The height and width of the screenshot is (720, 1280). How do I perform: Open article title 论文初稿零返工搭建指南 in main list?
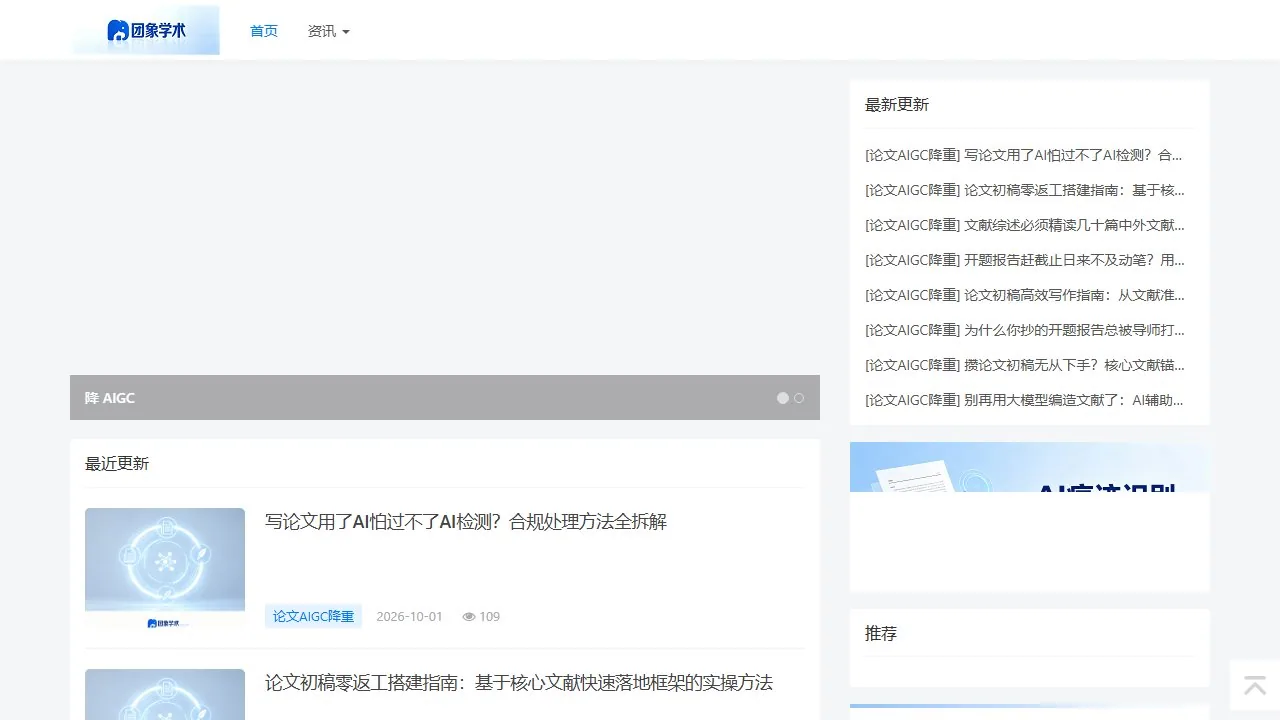pos(519,683)
